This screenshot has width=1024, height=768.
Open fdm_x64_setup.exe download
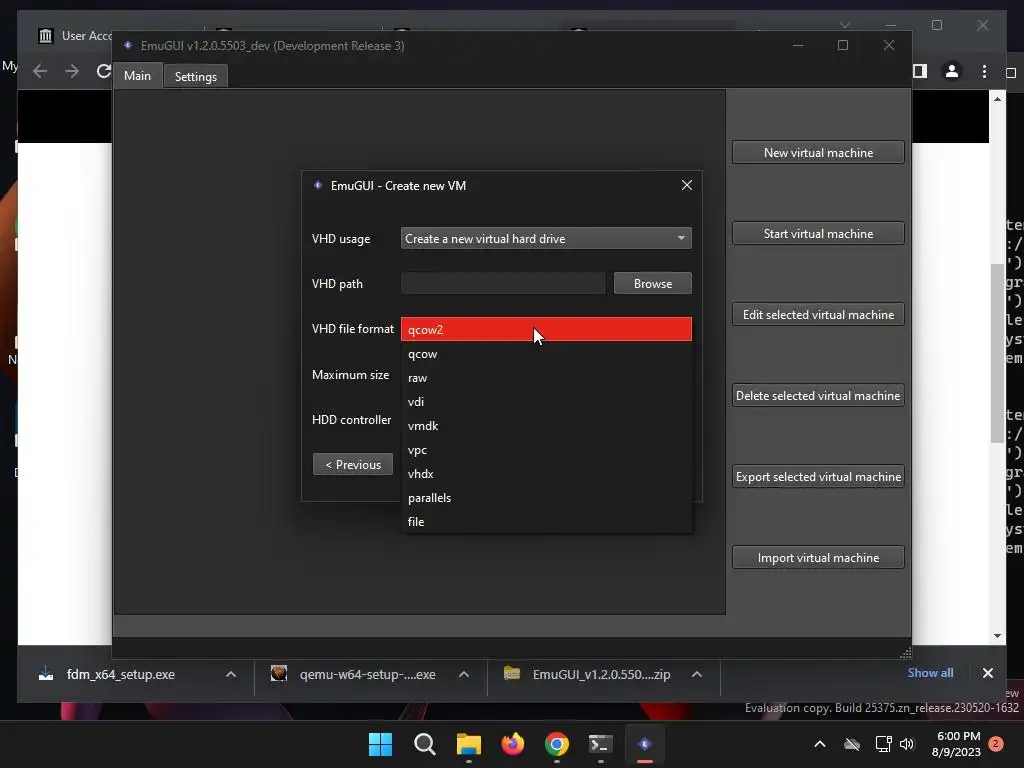tap(120, 674)
